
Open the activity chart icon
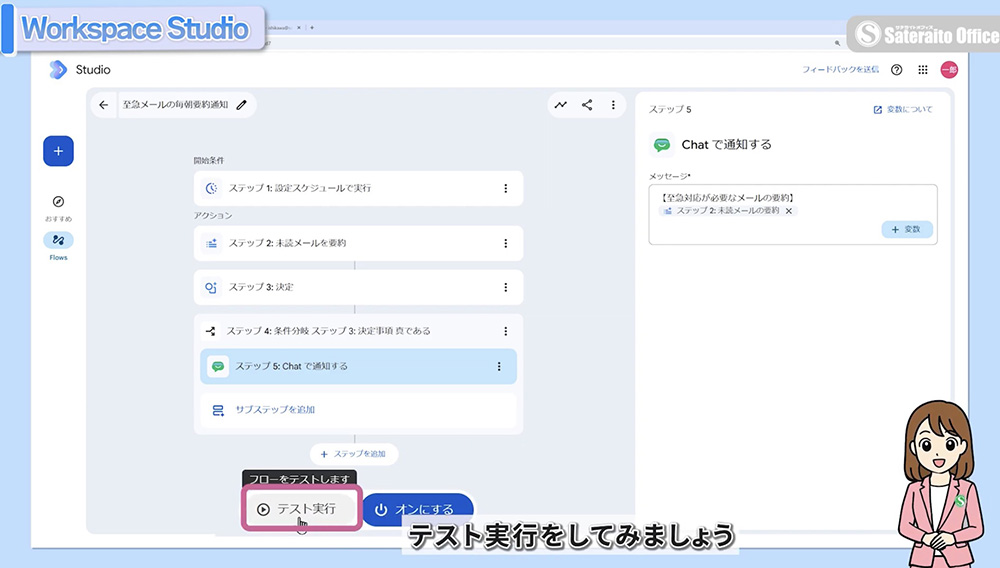[561, 105]
